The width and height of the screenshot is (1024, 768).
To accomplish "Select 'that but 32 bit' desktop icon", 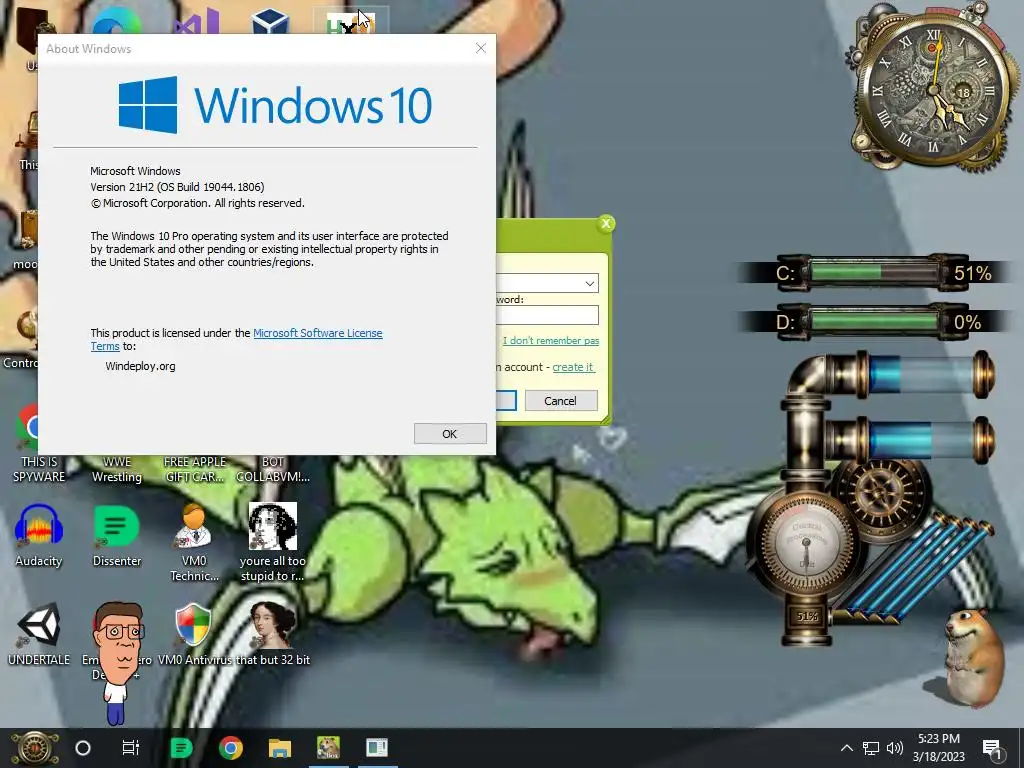I will coord(272,633).
